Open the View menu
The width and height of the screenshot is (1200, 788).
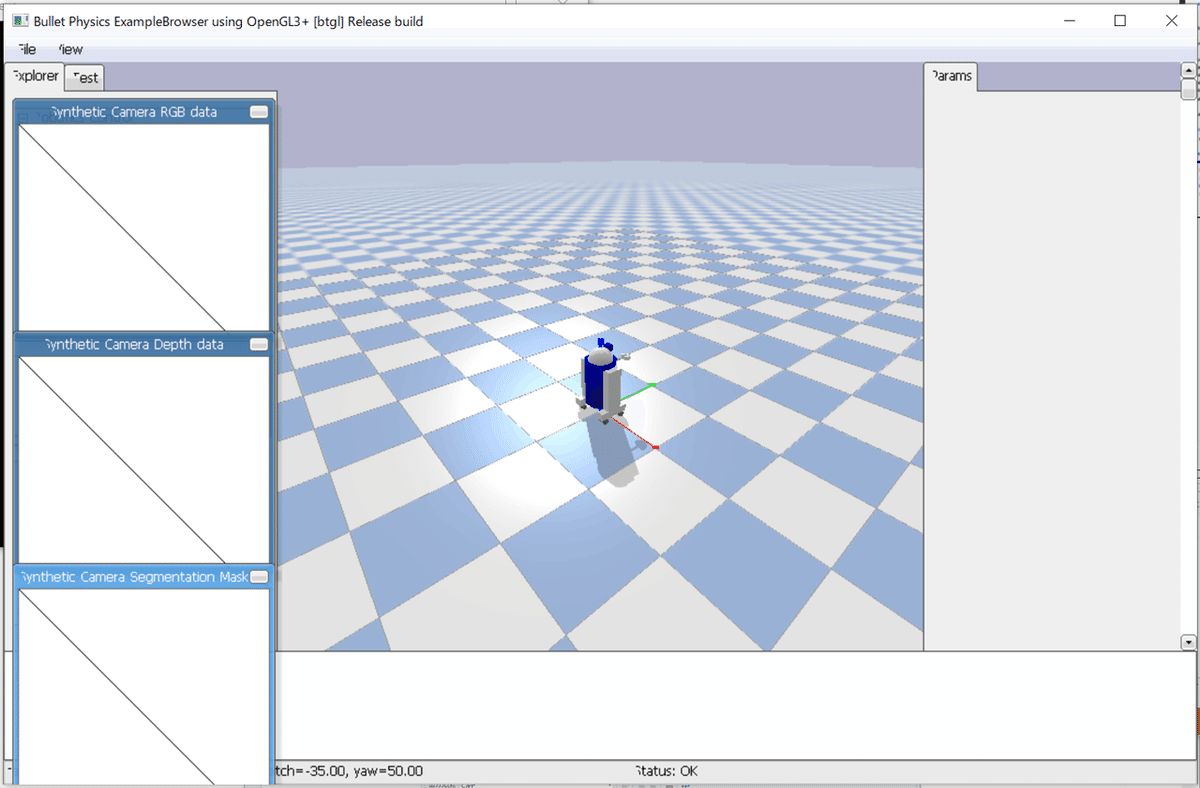(x=68, y=48)
